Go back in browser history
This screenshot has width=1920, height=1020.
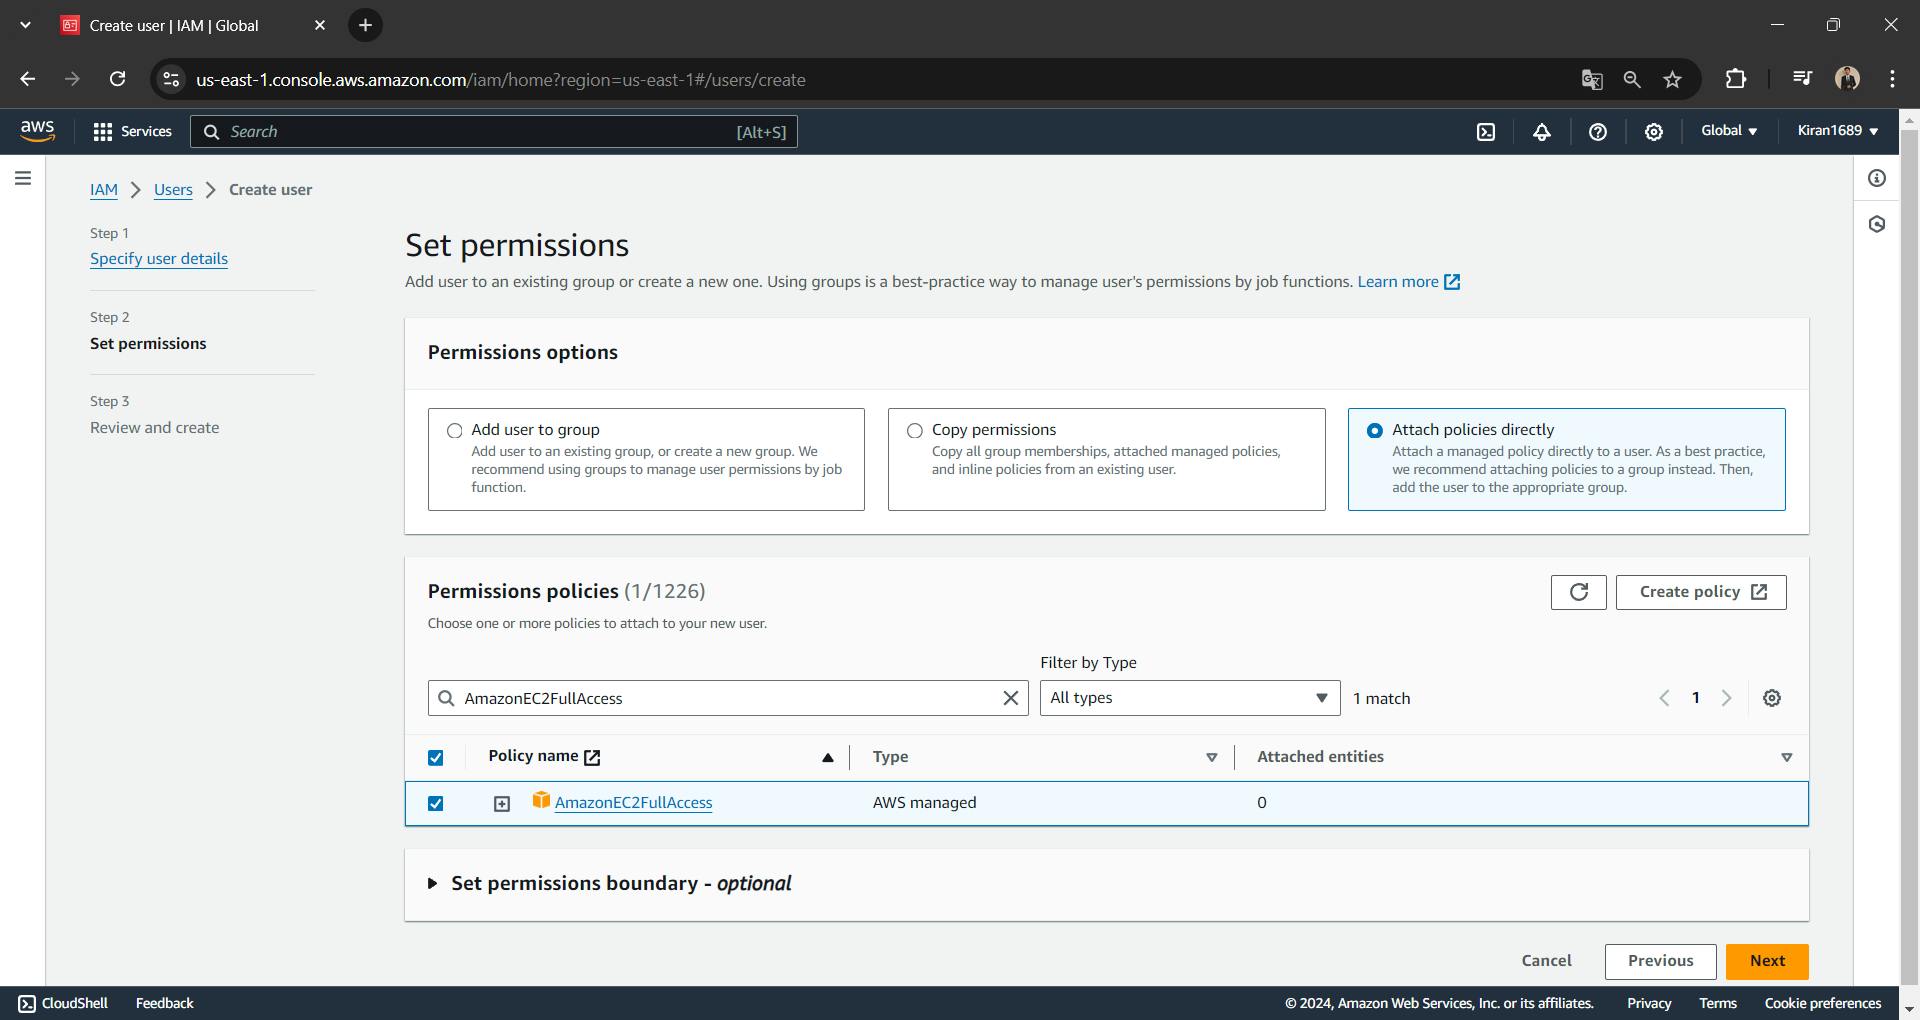tap(27, 79)
